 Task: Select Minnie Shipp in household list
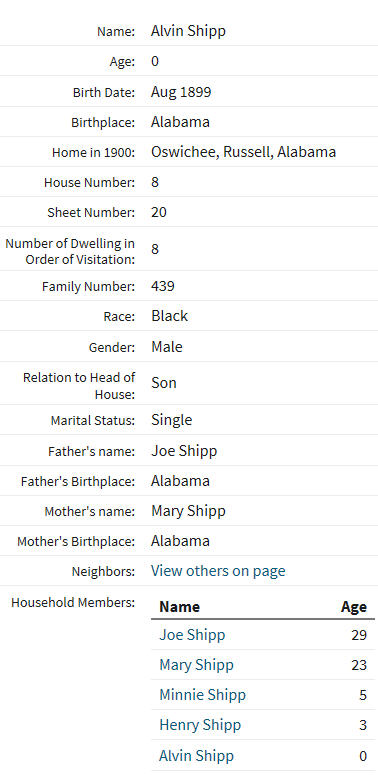tap(202, 695)
